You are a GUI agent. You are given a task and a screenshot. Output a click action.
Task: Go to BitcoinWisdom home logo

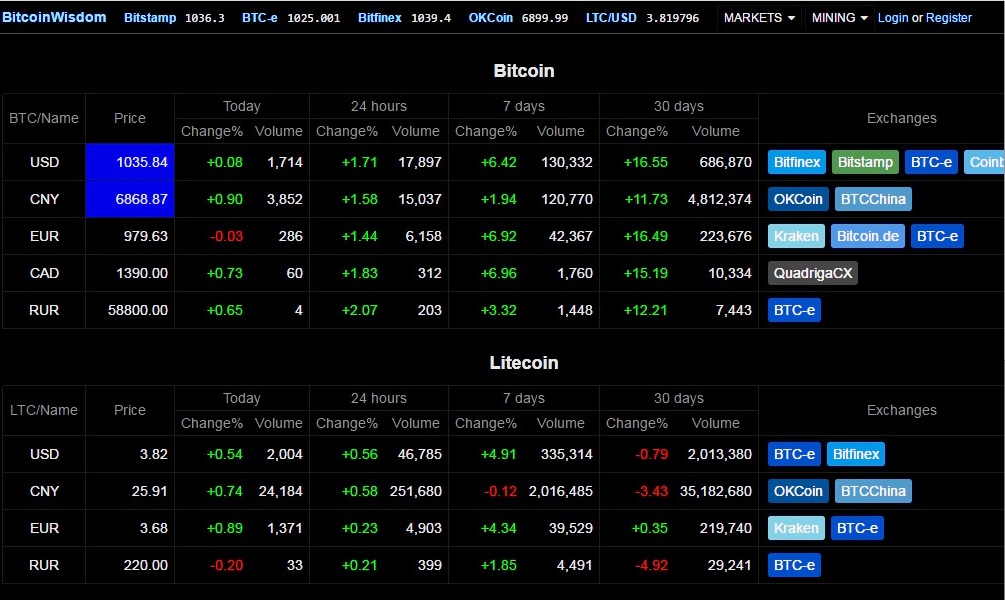pyautogui.click(x=54, y=17)
